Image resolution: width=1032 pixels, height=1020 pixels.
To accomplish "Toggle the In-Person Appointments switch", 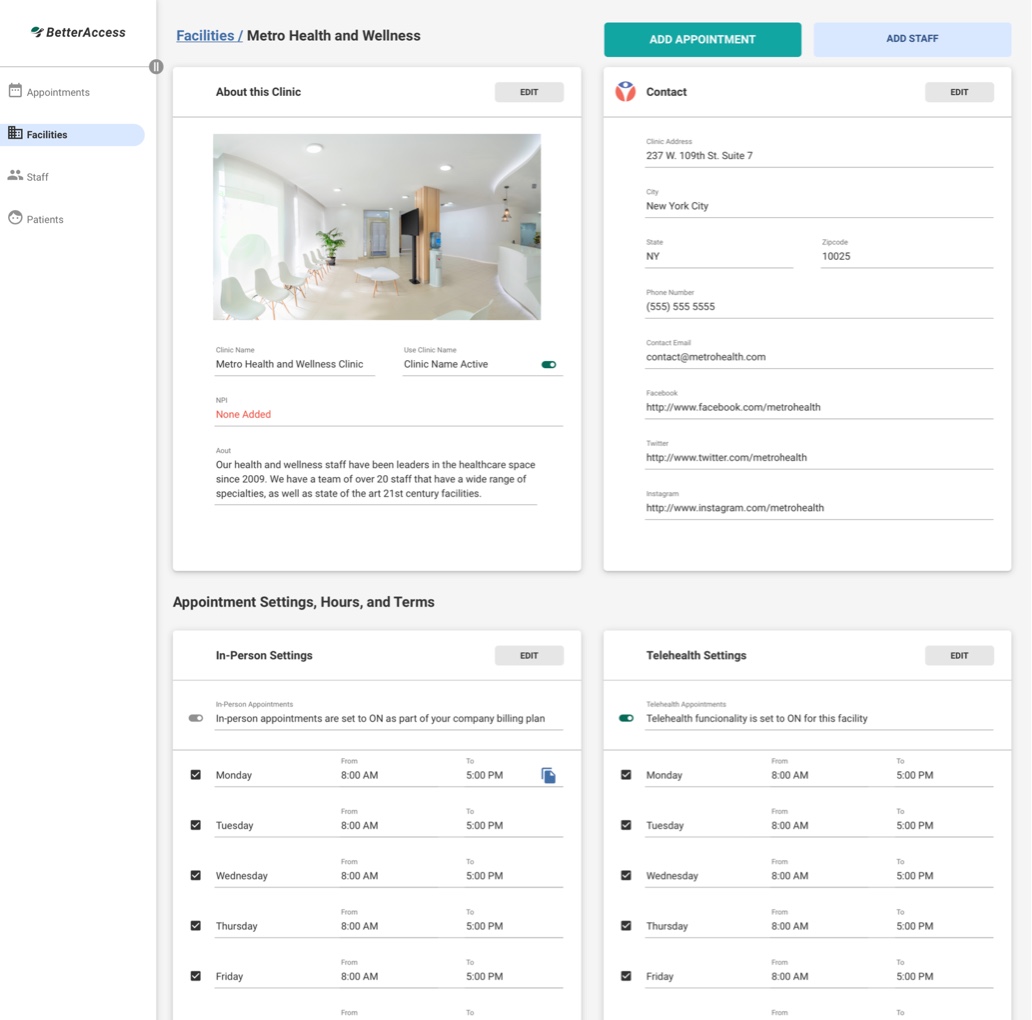I will pos(196,717).
